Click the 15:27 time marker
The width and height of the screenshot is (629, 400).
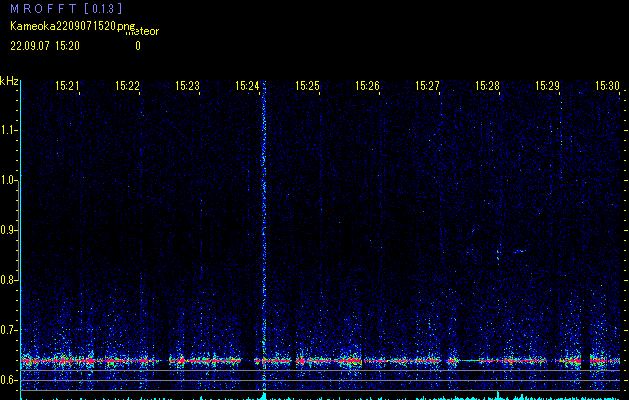pyautogui.click(x=427, y=85)
